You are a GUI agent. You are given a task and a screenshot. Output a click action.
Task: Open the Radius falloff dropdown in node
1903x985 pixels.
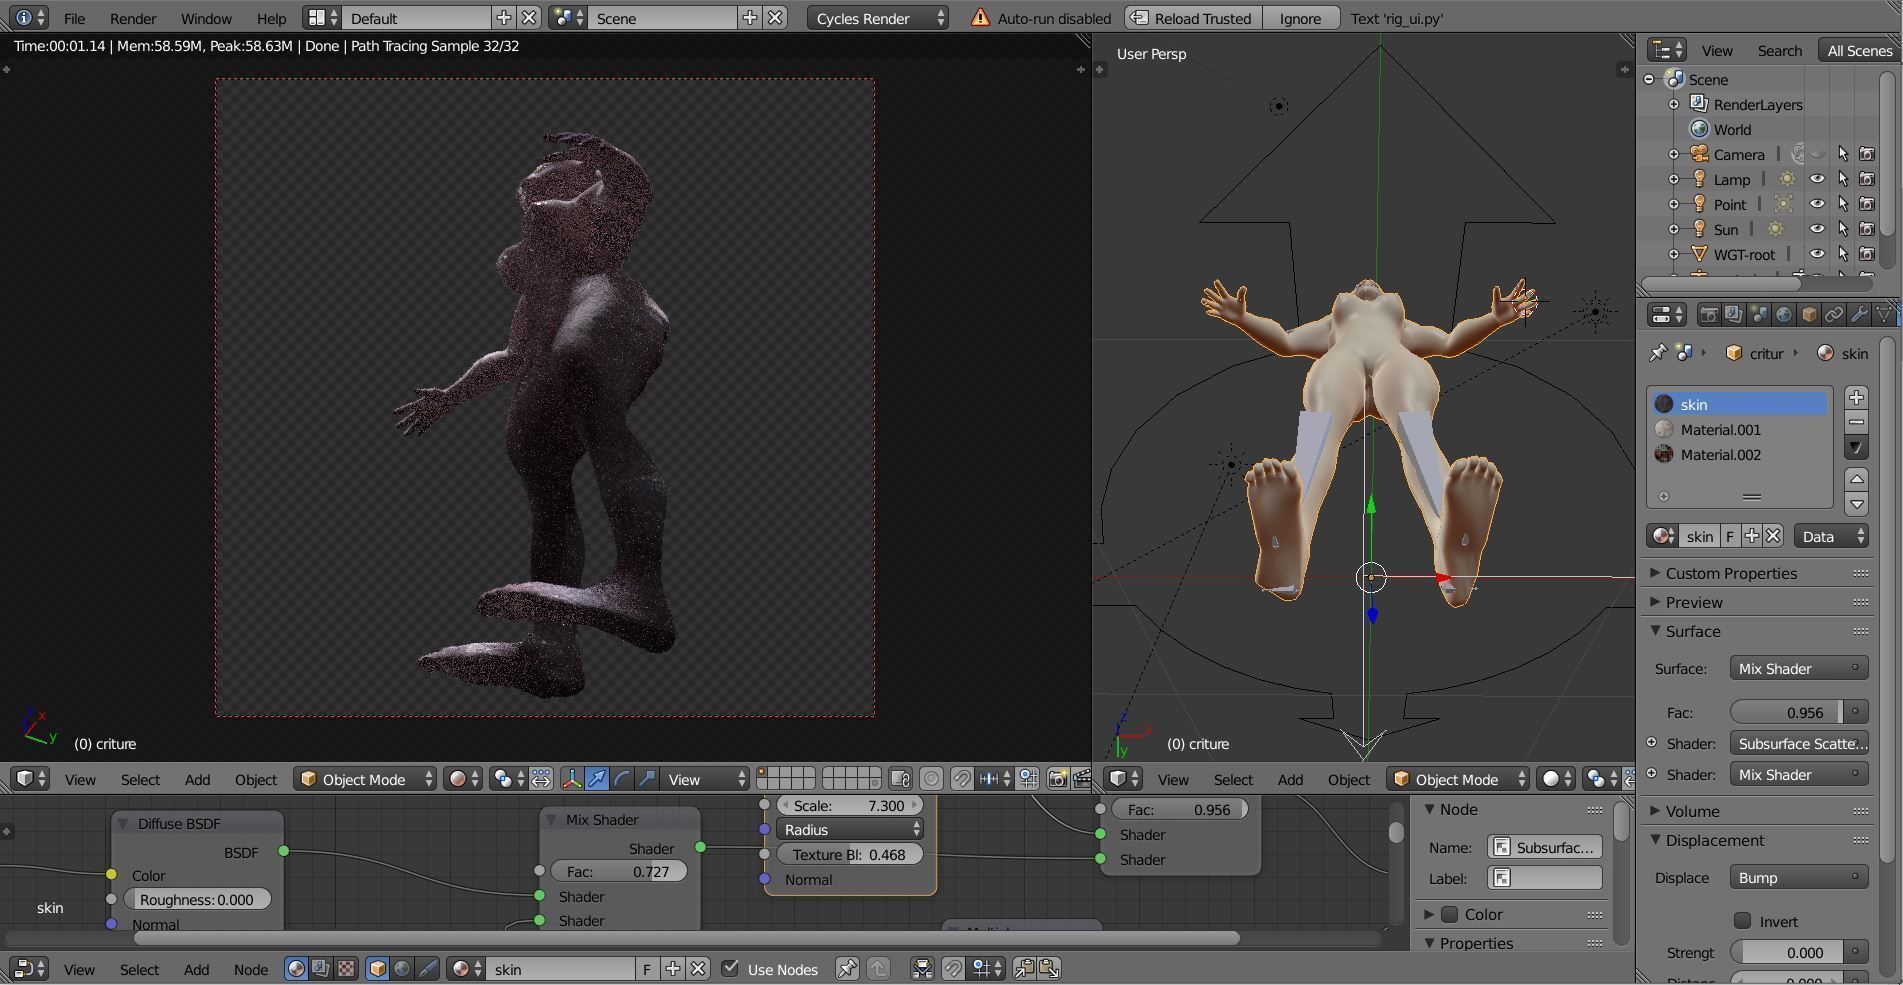coord(849,830)
